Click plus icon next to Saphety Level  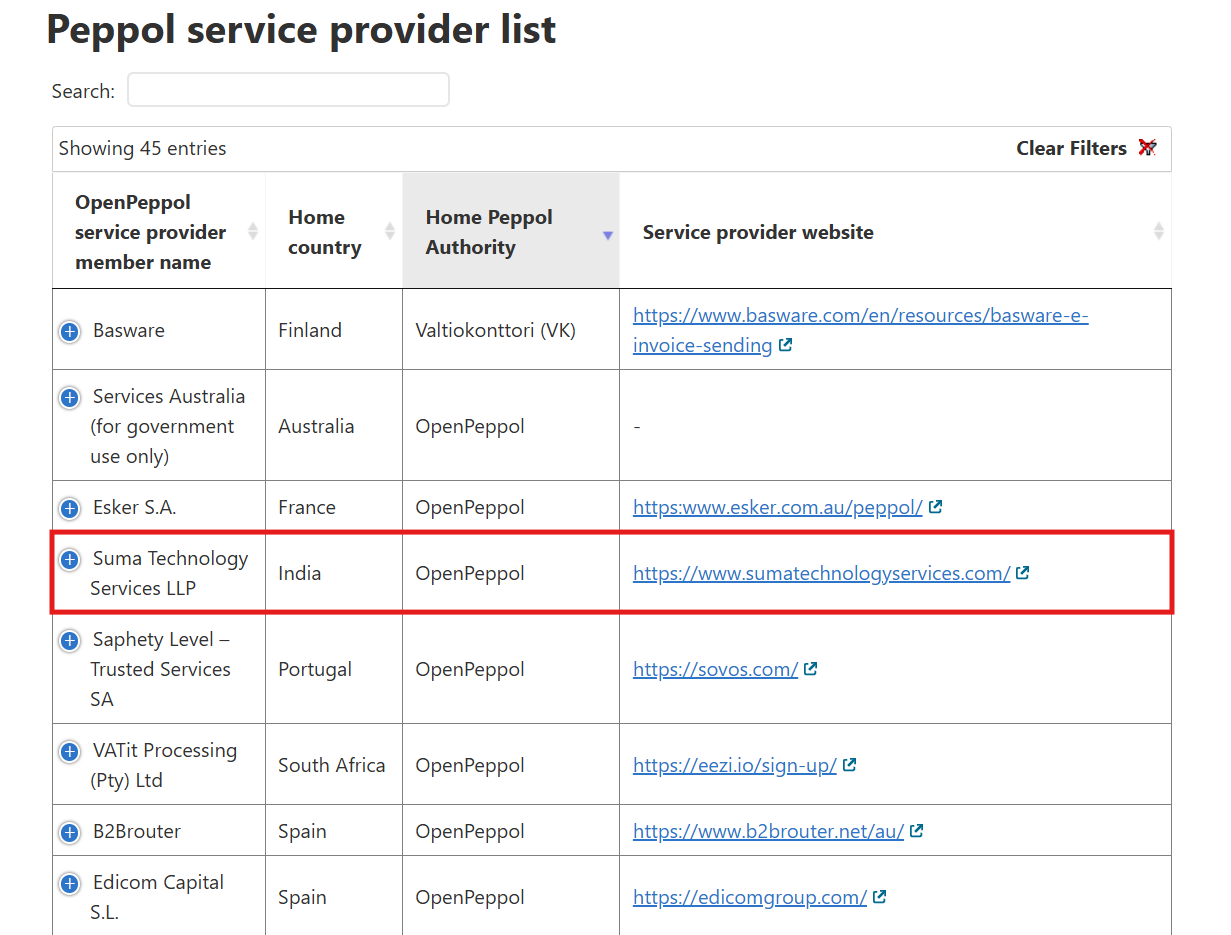(x=69, y=641)
